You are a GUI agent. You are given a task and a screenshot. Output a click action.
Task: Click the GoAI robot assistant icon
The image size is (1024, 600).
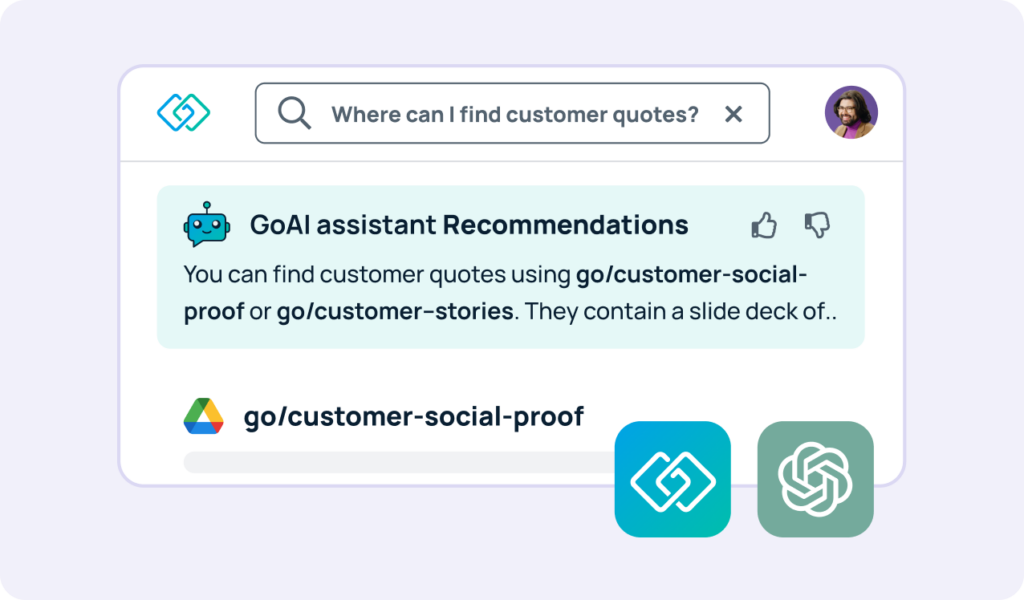pyautogui.click(x=206, y=224)
